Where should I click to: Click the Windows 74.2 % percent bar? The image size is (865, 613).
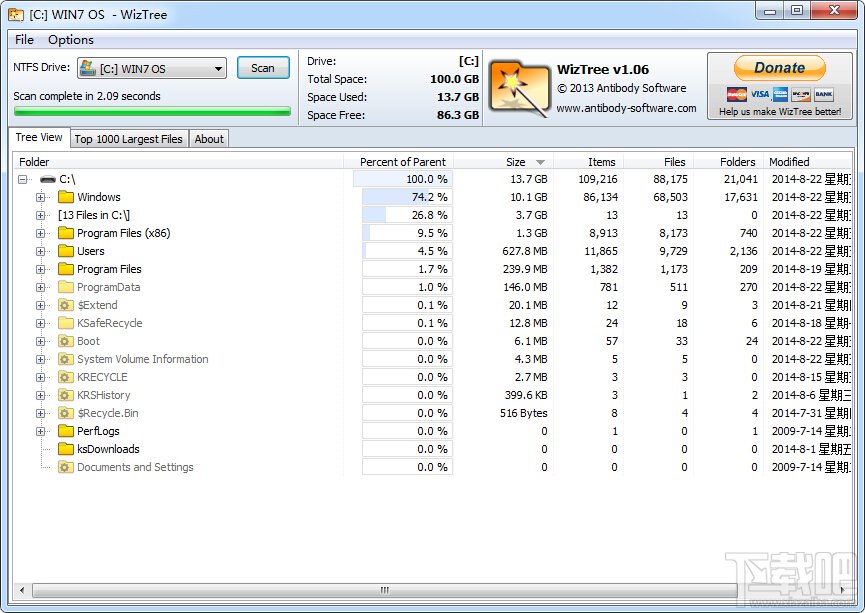click(407, 197)
